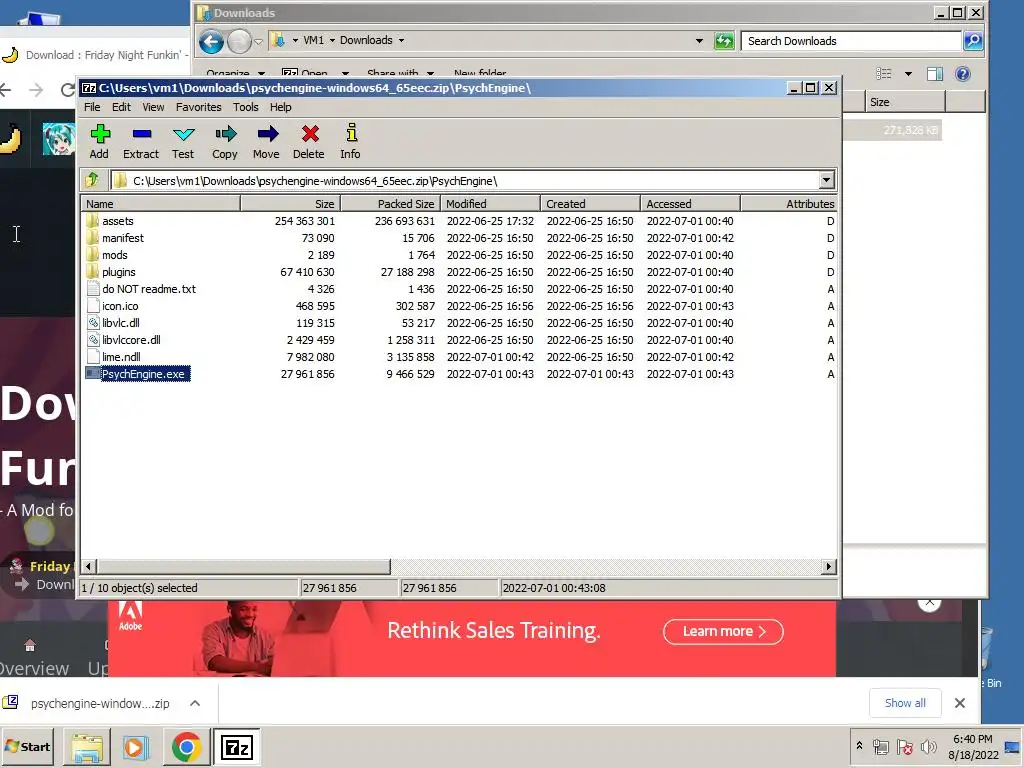Click Show all downloads button
This screenshot has width=1024, height=768.
(904, 703)
